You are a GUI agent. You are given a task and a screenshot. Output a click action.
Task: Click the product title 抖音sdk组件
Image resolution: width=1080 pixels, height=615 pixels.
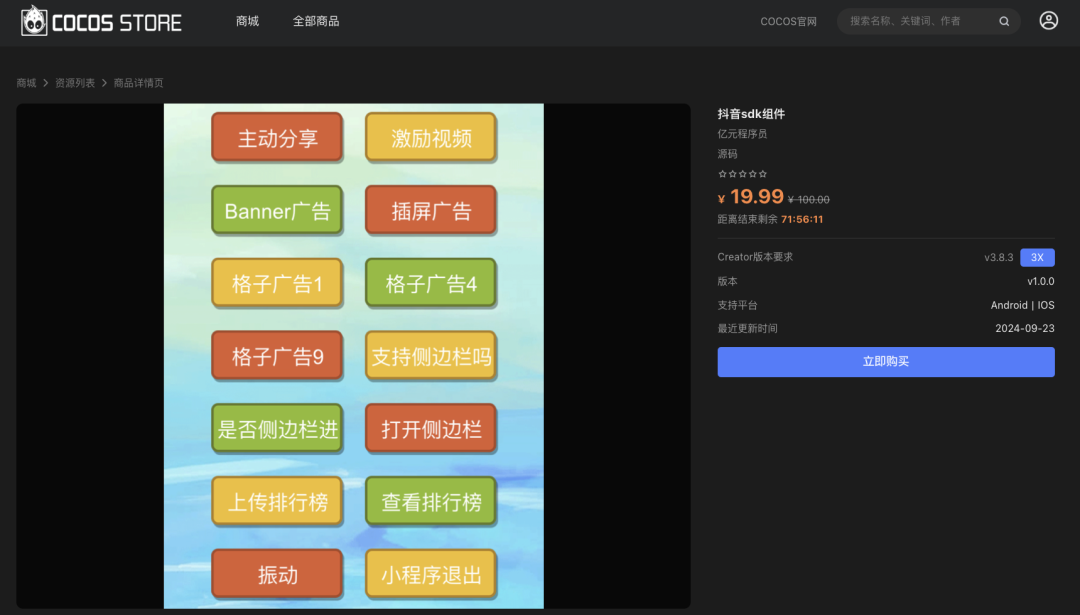[x=751, y=114]
